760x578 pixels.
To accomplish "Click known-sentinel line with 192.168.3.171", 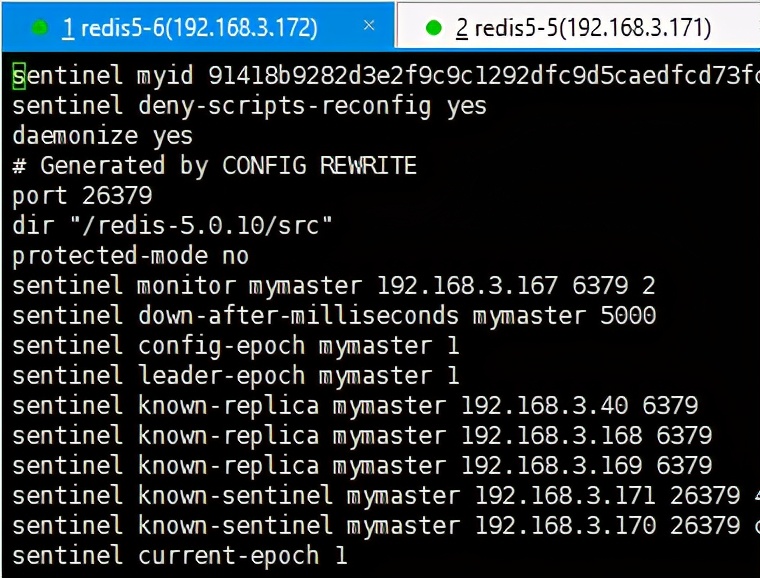I will (386, 496).
